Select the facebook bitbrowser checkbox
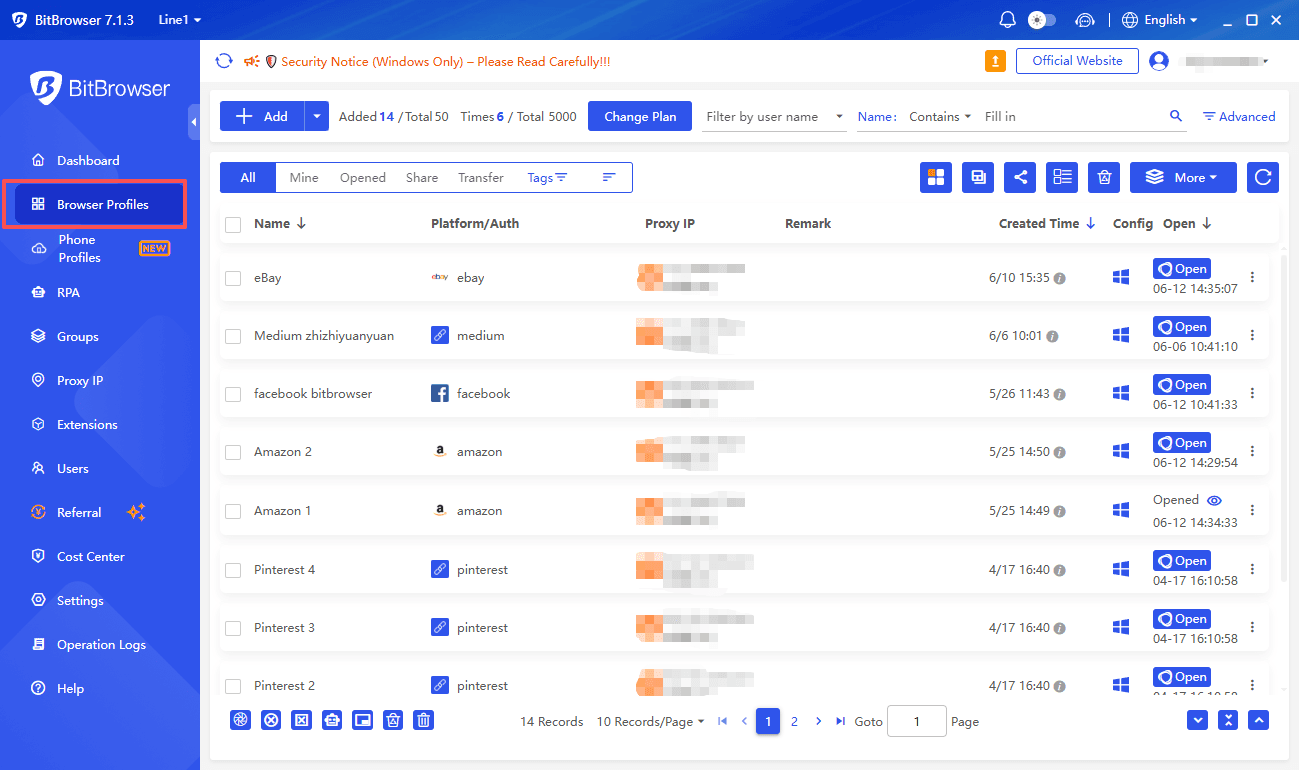 pos(233,394)
